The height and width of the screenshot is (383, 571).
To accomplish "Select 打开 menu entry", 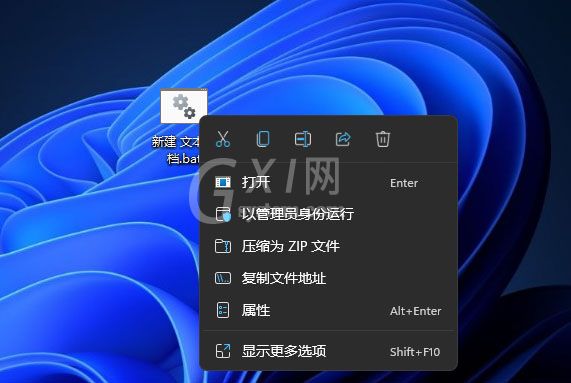I will (329, 182).
